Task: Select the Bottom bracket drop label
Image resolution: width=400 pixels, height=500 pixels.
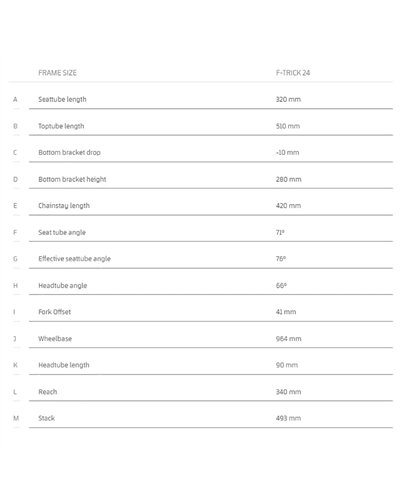Action: (69, 152)
